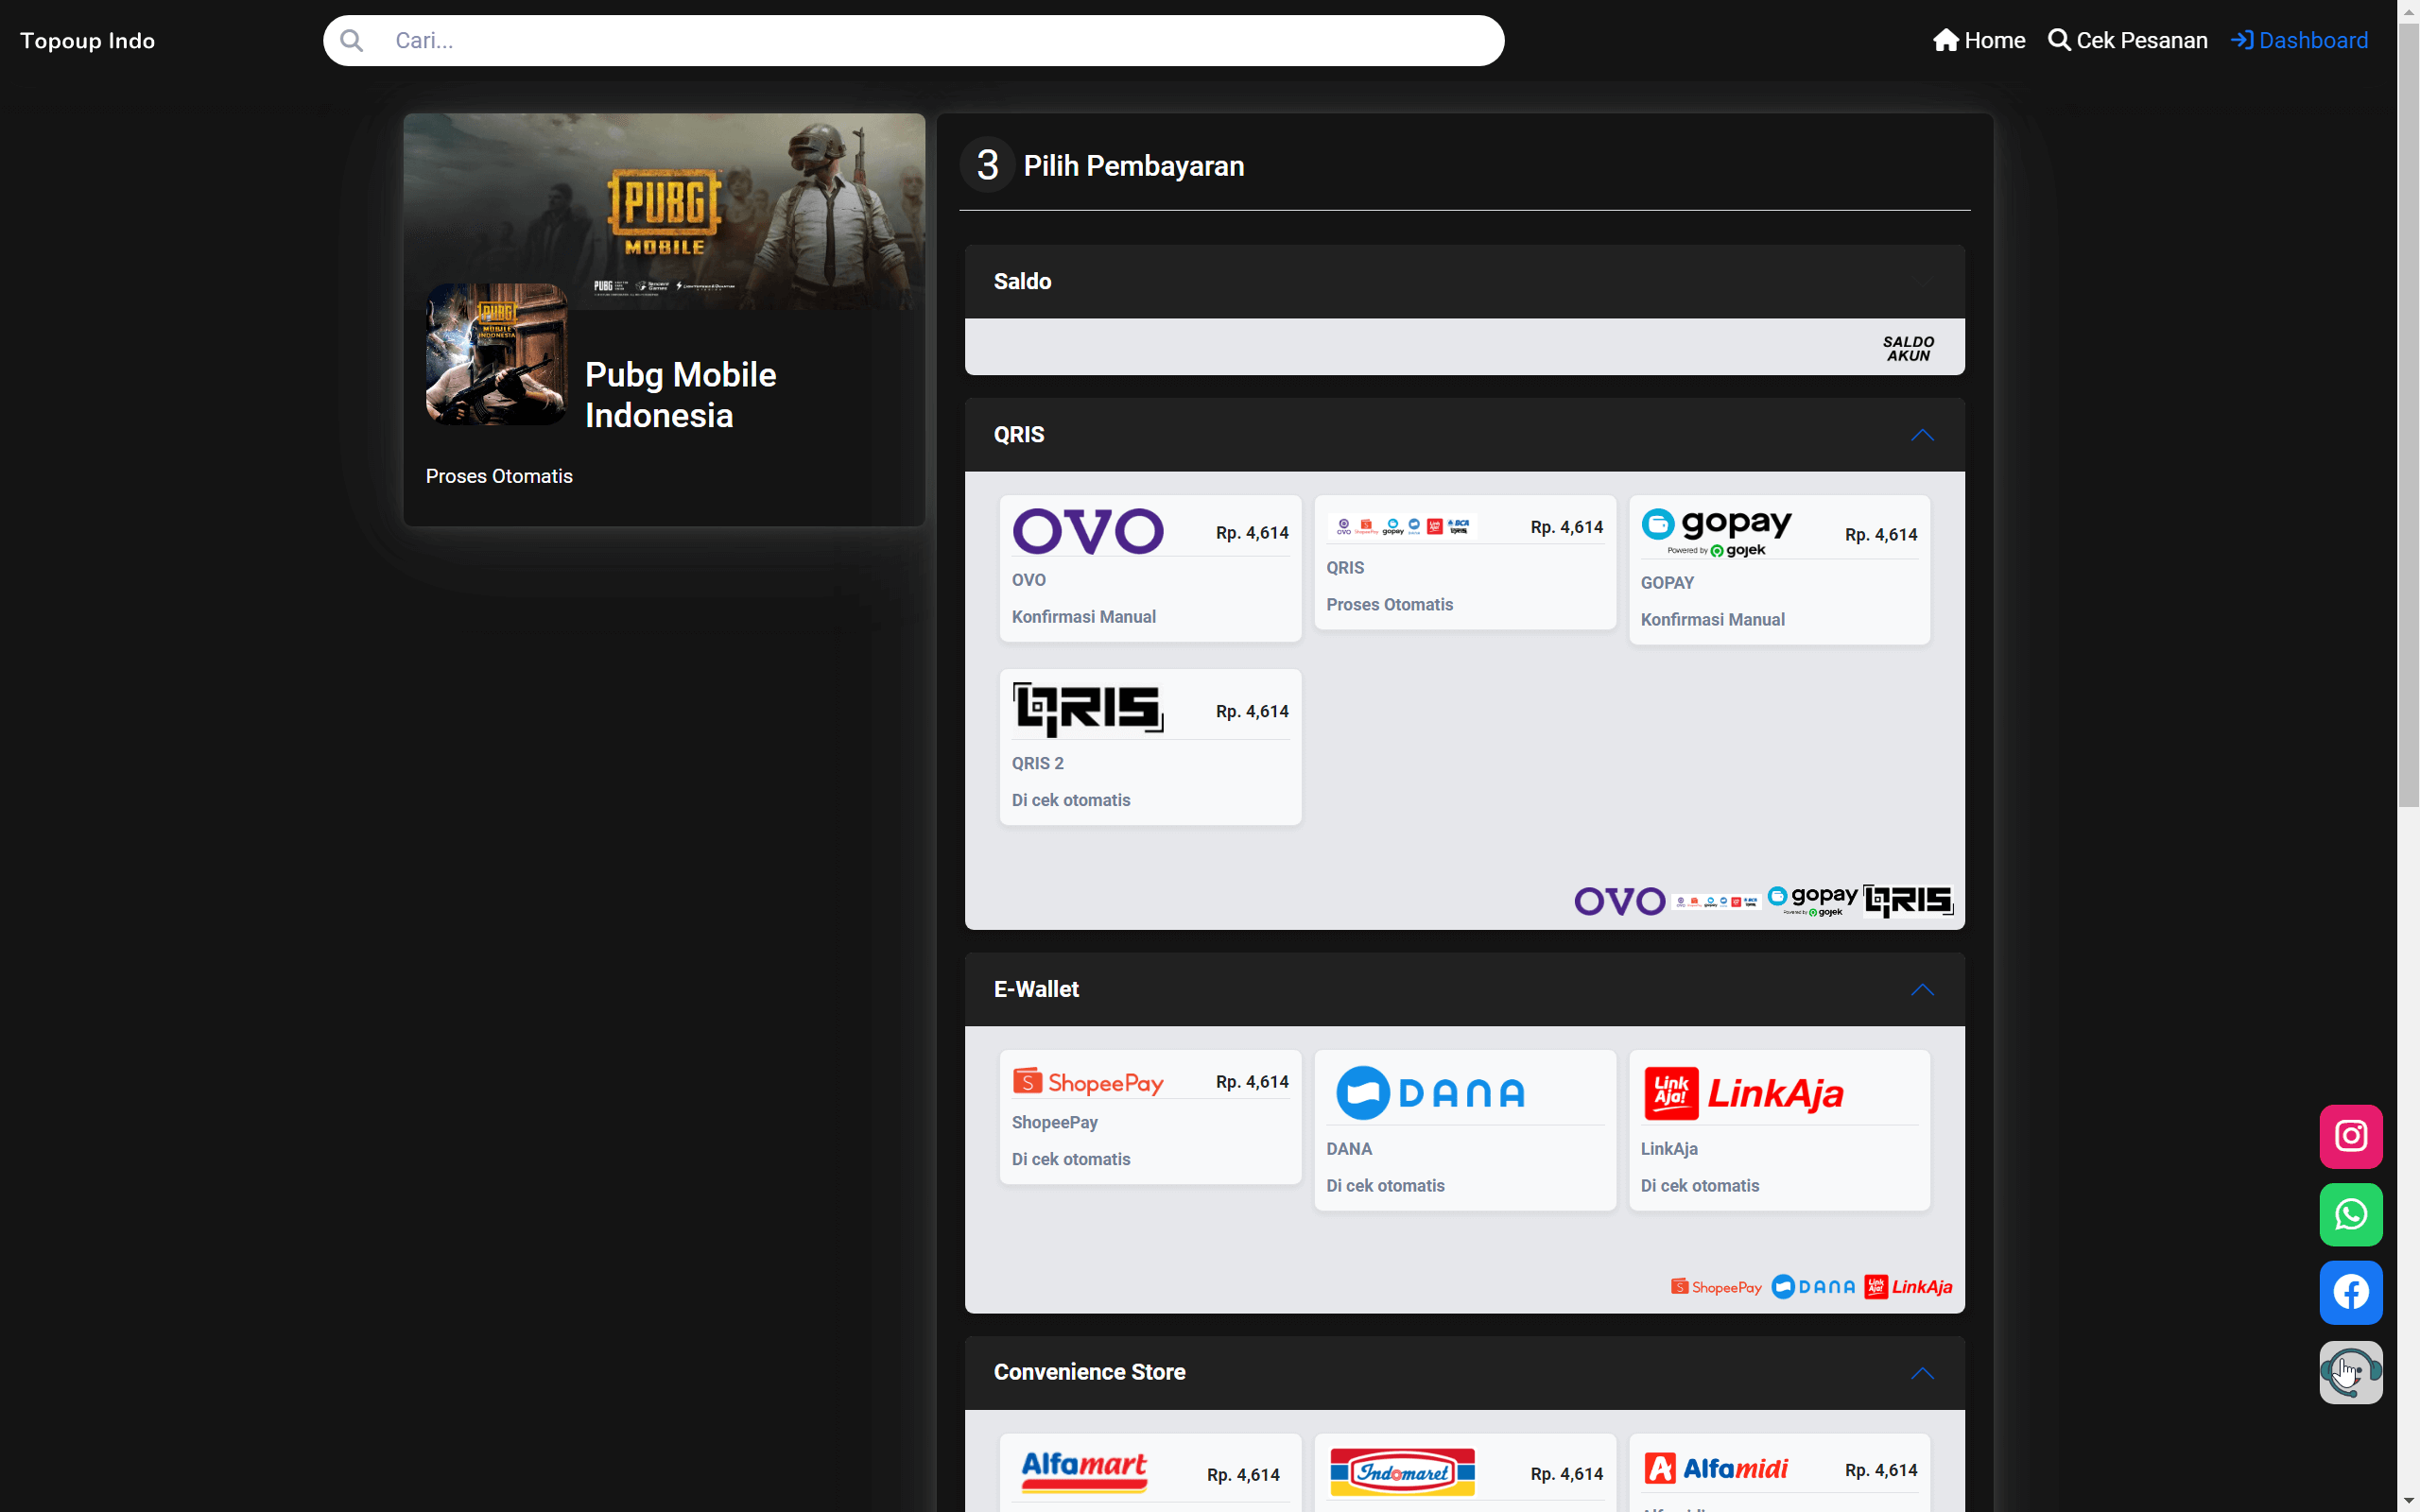Viewport: 2420px width, 1512px height.
Task: Open the Instagram social link
Action: point(2350,1136)
